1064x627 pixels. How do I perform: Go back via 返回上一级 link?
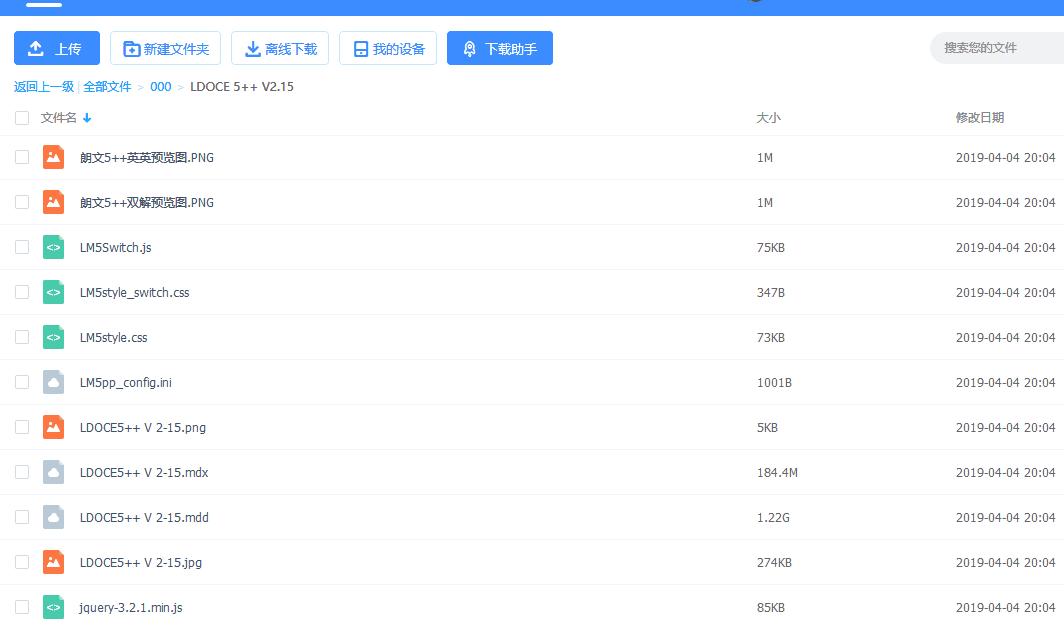pos(44,87)
